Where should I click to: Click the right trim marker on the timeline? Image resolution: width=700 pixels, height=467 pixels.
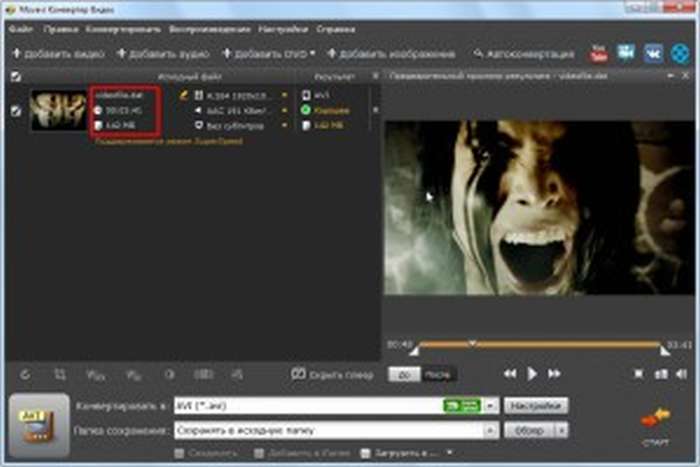[x=665, y=350]
